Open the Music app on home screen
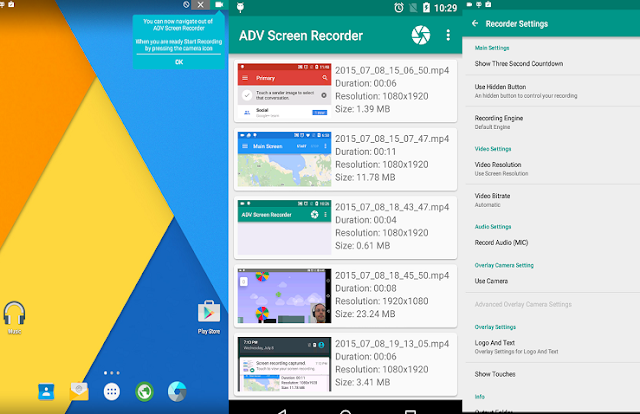 click(14, 317)
